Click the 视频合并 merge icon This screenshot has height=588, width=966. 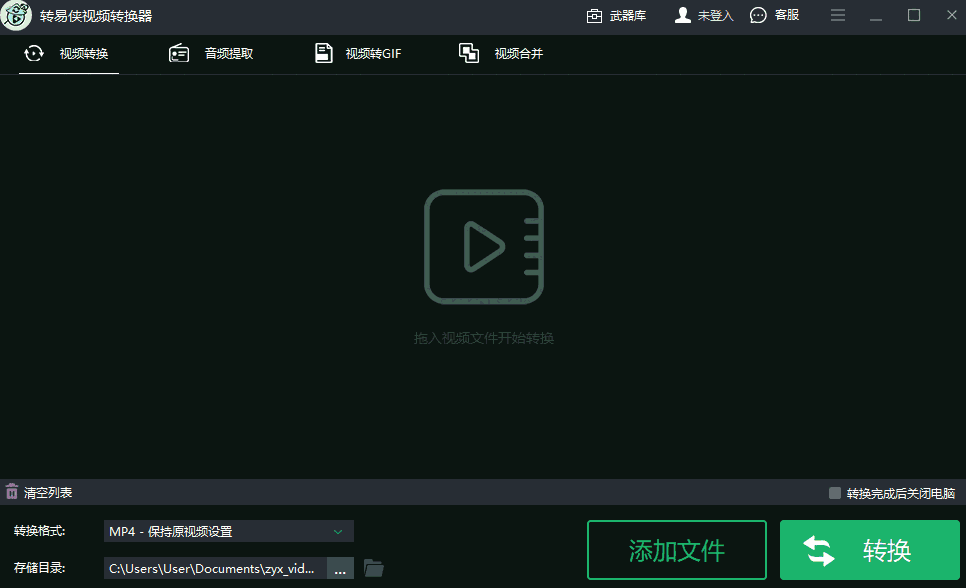coord(469,52)
